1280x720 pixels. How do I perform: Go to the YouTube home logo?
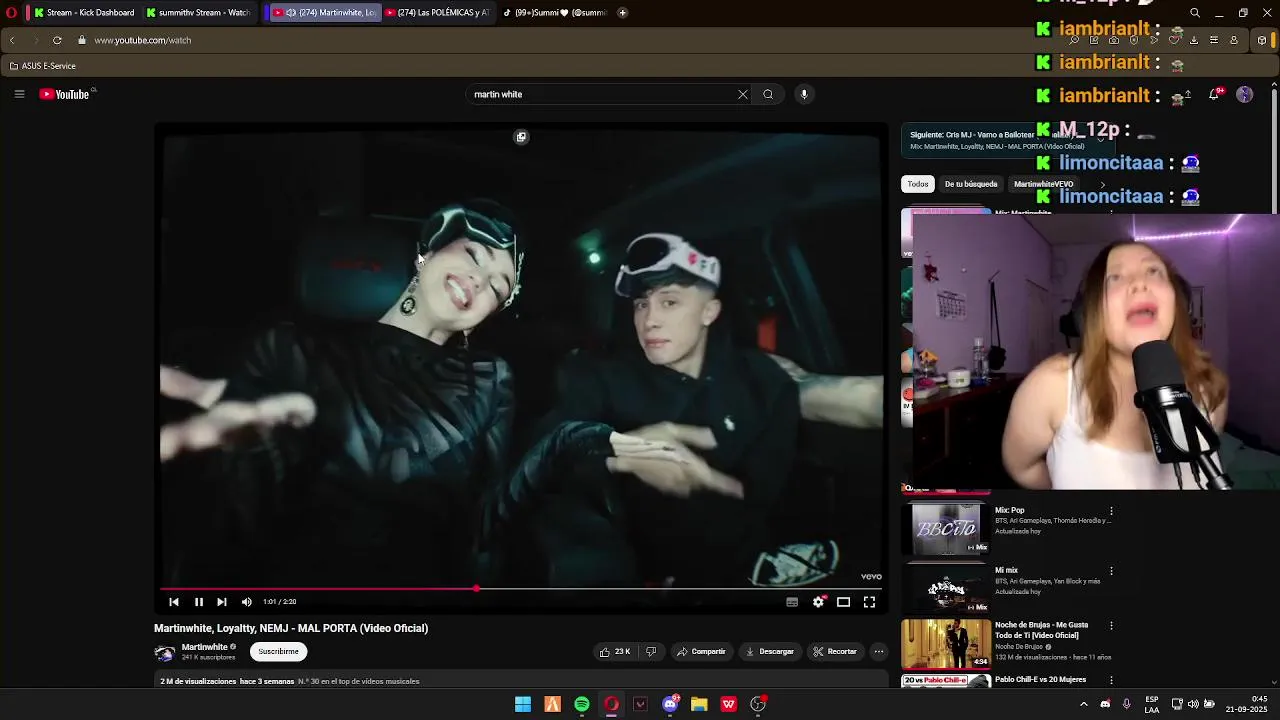point(65,94)
